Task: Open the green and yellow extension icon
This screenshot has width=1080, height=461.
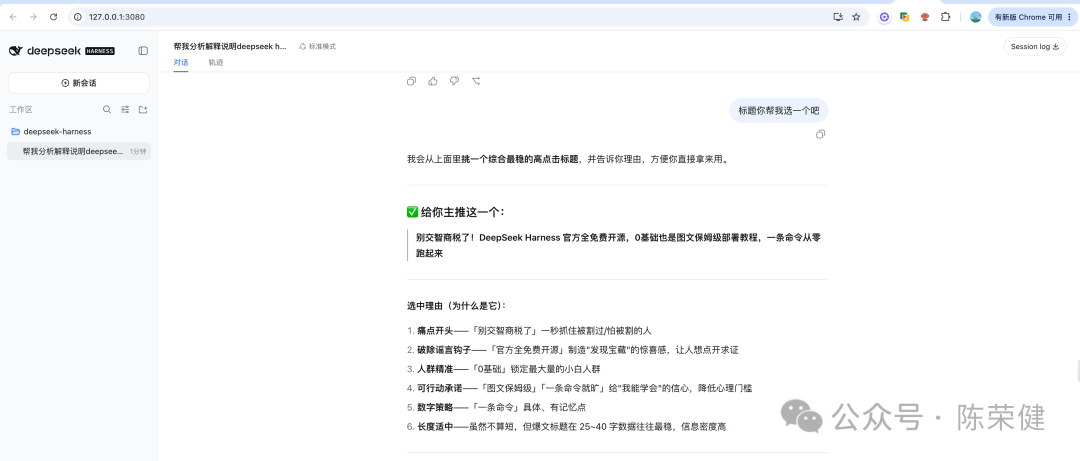Action: (x=904, y=17)
